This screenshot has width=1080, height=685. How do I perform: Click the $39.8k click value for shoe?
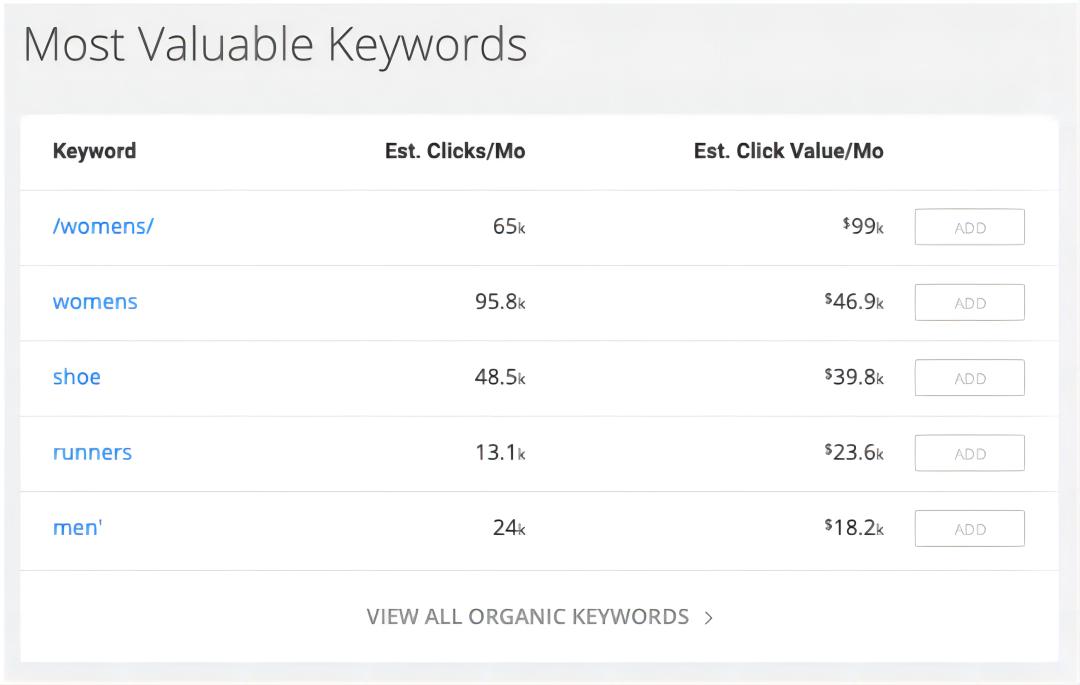point(854,378)
